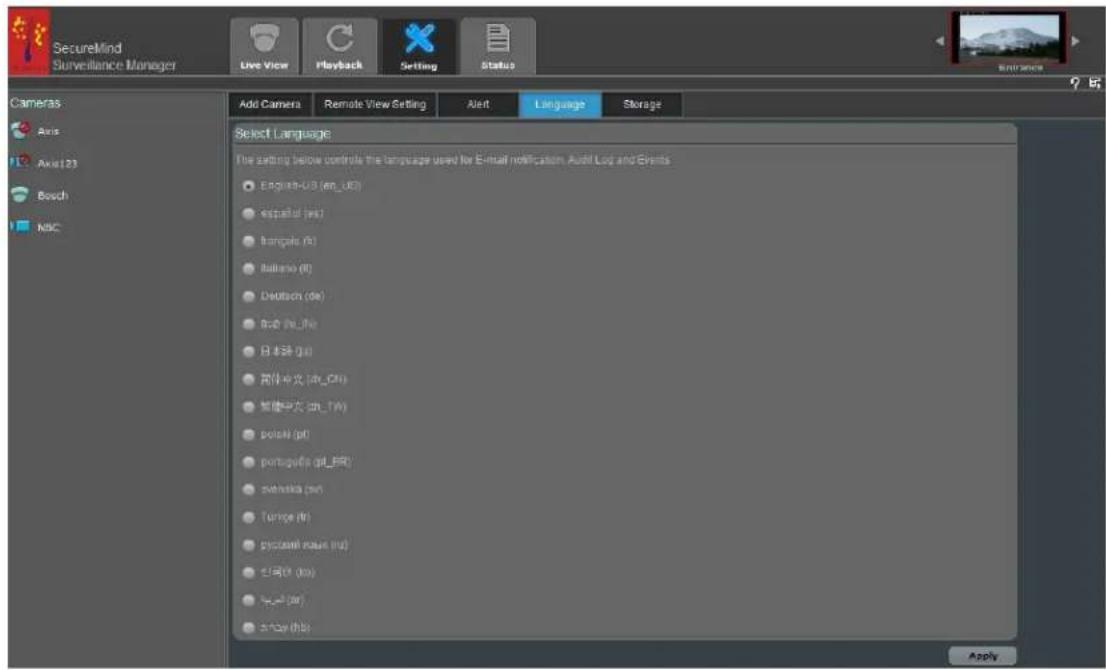This screenshot has height=670, width=1106.
Task: Switch to Add Camera tab
Action: click(x=270, y=104)
